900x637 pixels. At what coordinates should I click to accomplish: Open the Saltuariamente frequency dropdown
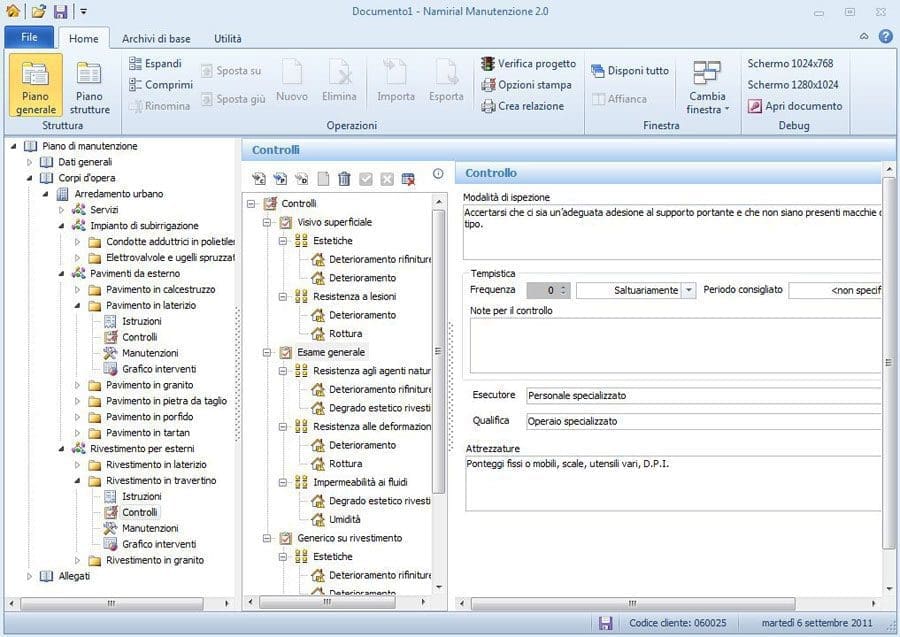(x=688, y=289)
